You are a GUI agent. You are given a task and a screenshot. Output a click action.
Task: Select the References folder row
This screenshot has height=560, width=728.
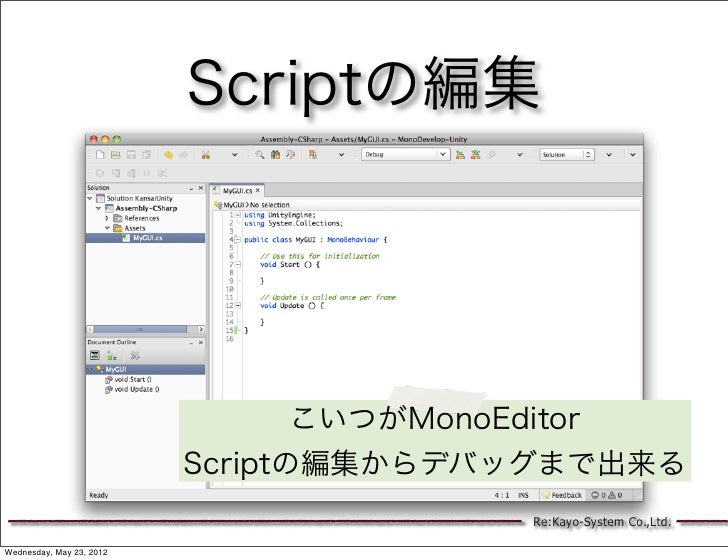145,218
